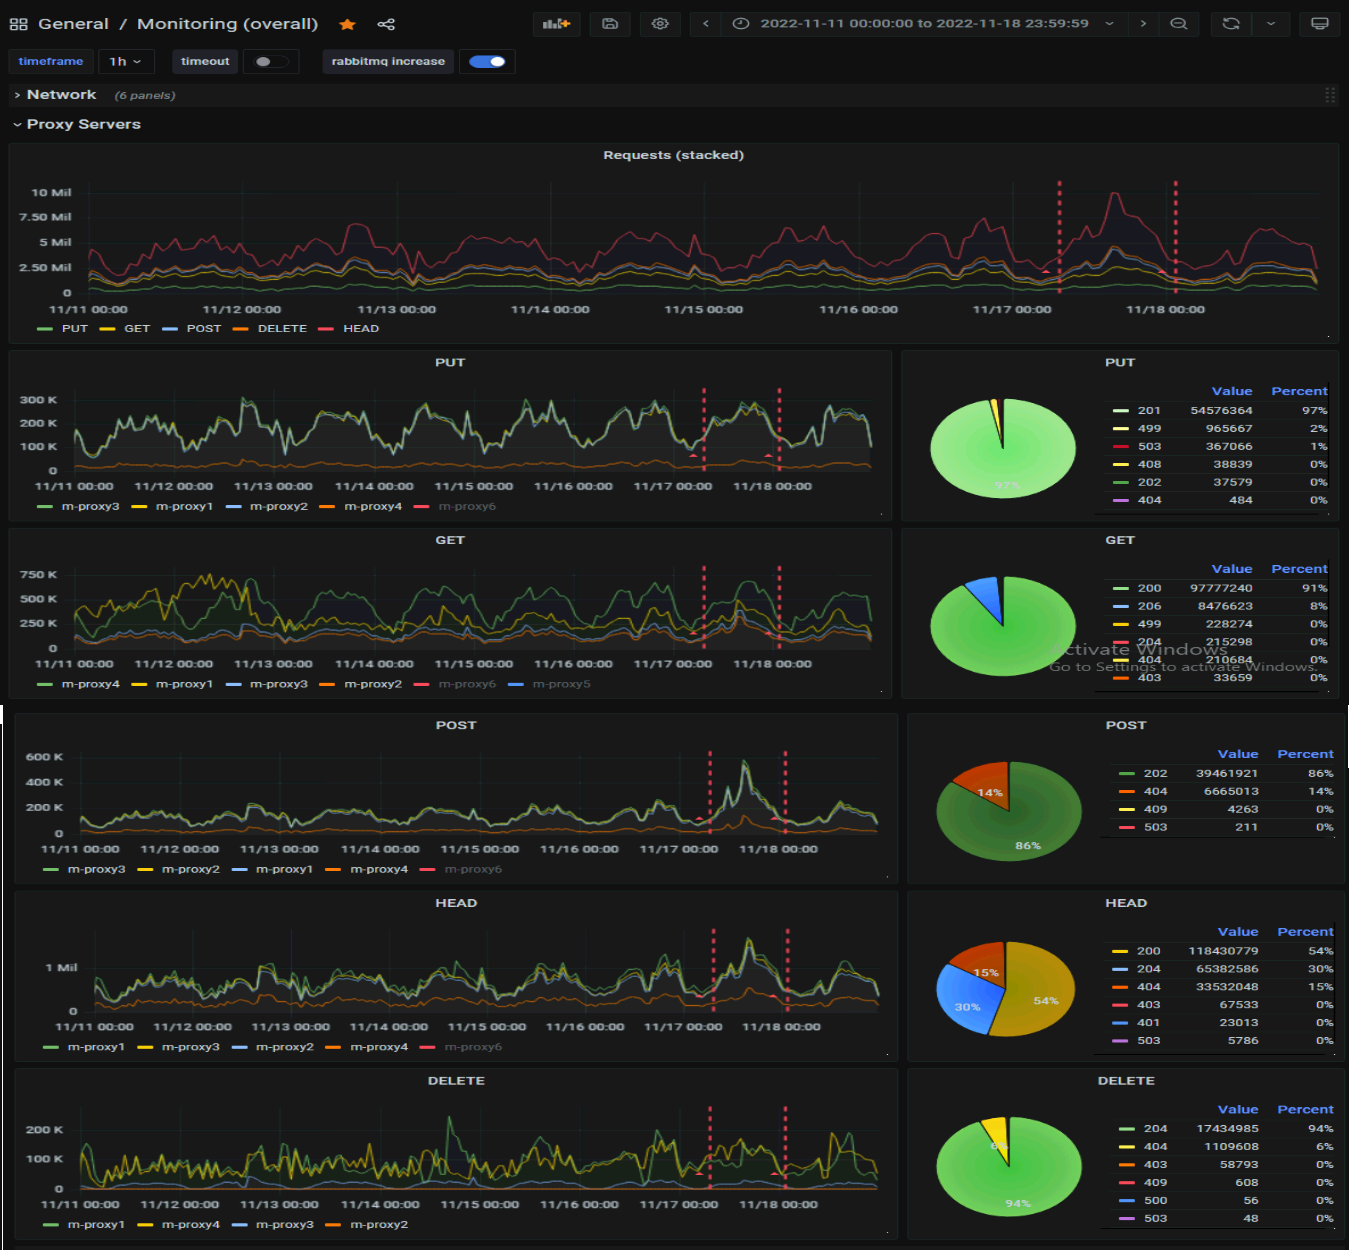1349x1250 pixels.
Task: Open the time range picker
Action: (x=923, y=24)
